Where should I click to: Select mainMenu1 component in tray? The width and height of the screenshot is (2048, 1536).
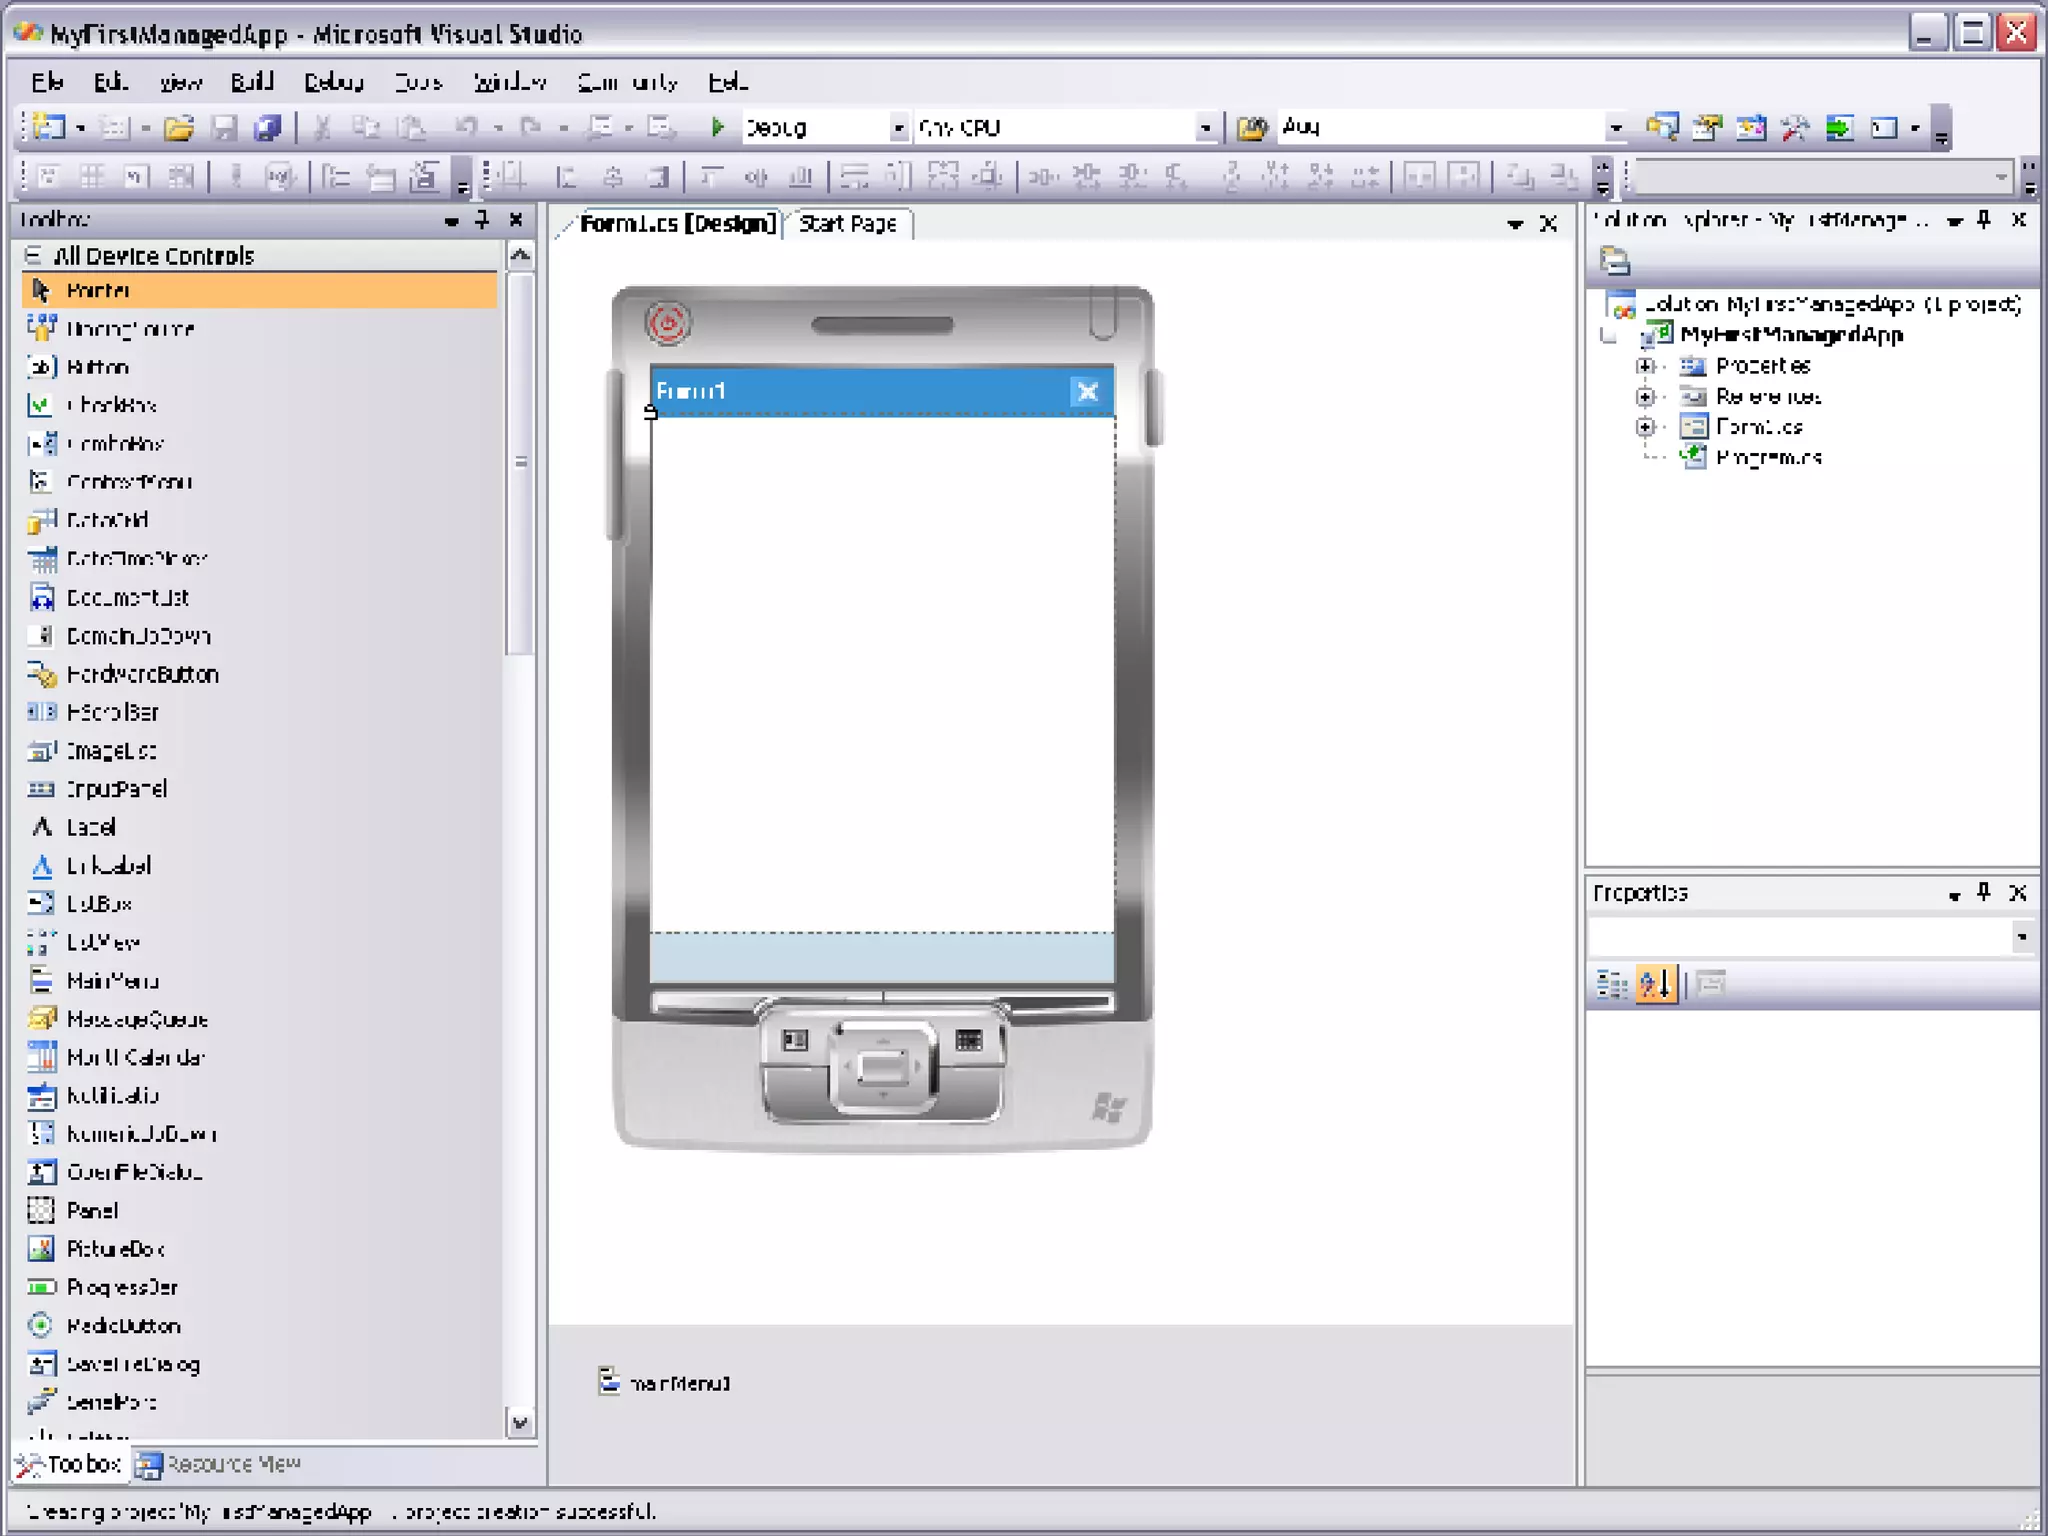point(665,1383)
